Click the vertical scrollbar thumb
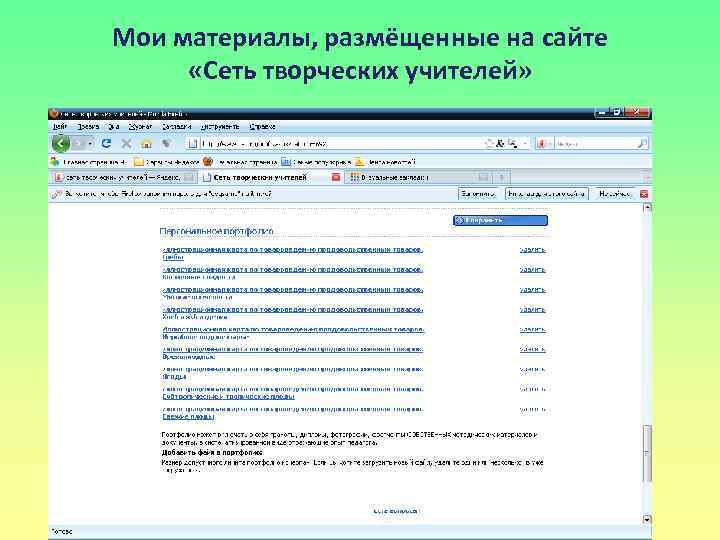720x540 pixels. 647,453
